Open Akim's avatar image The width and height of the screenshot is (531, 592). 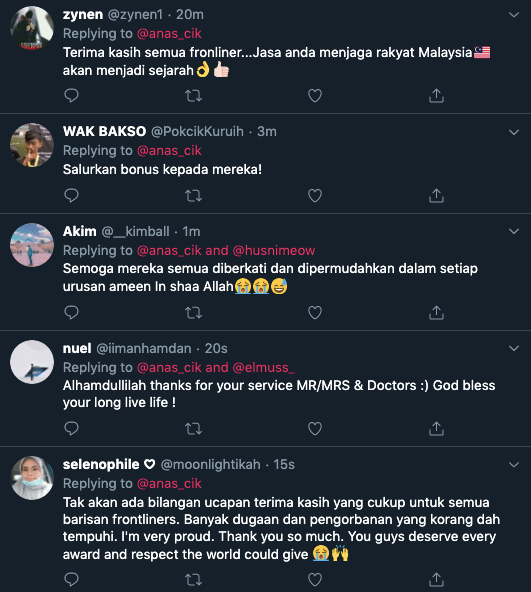pyautogui.click(x=32, y=245)
